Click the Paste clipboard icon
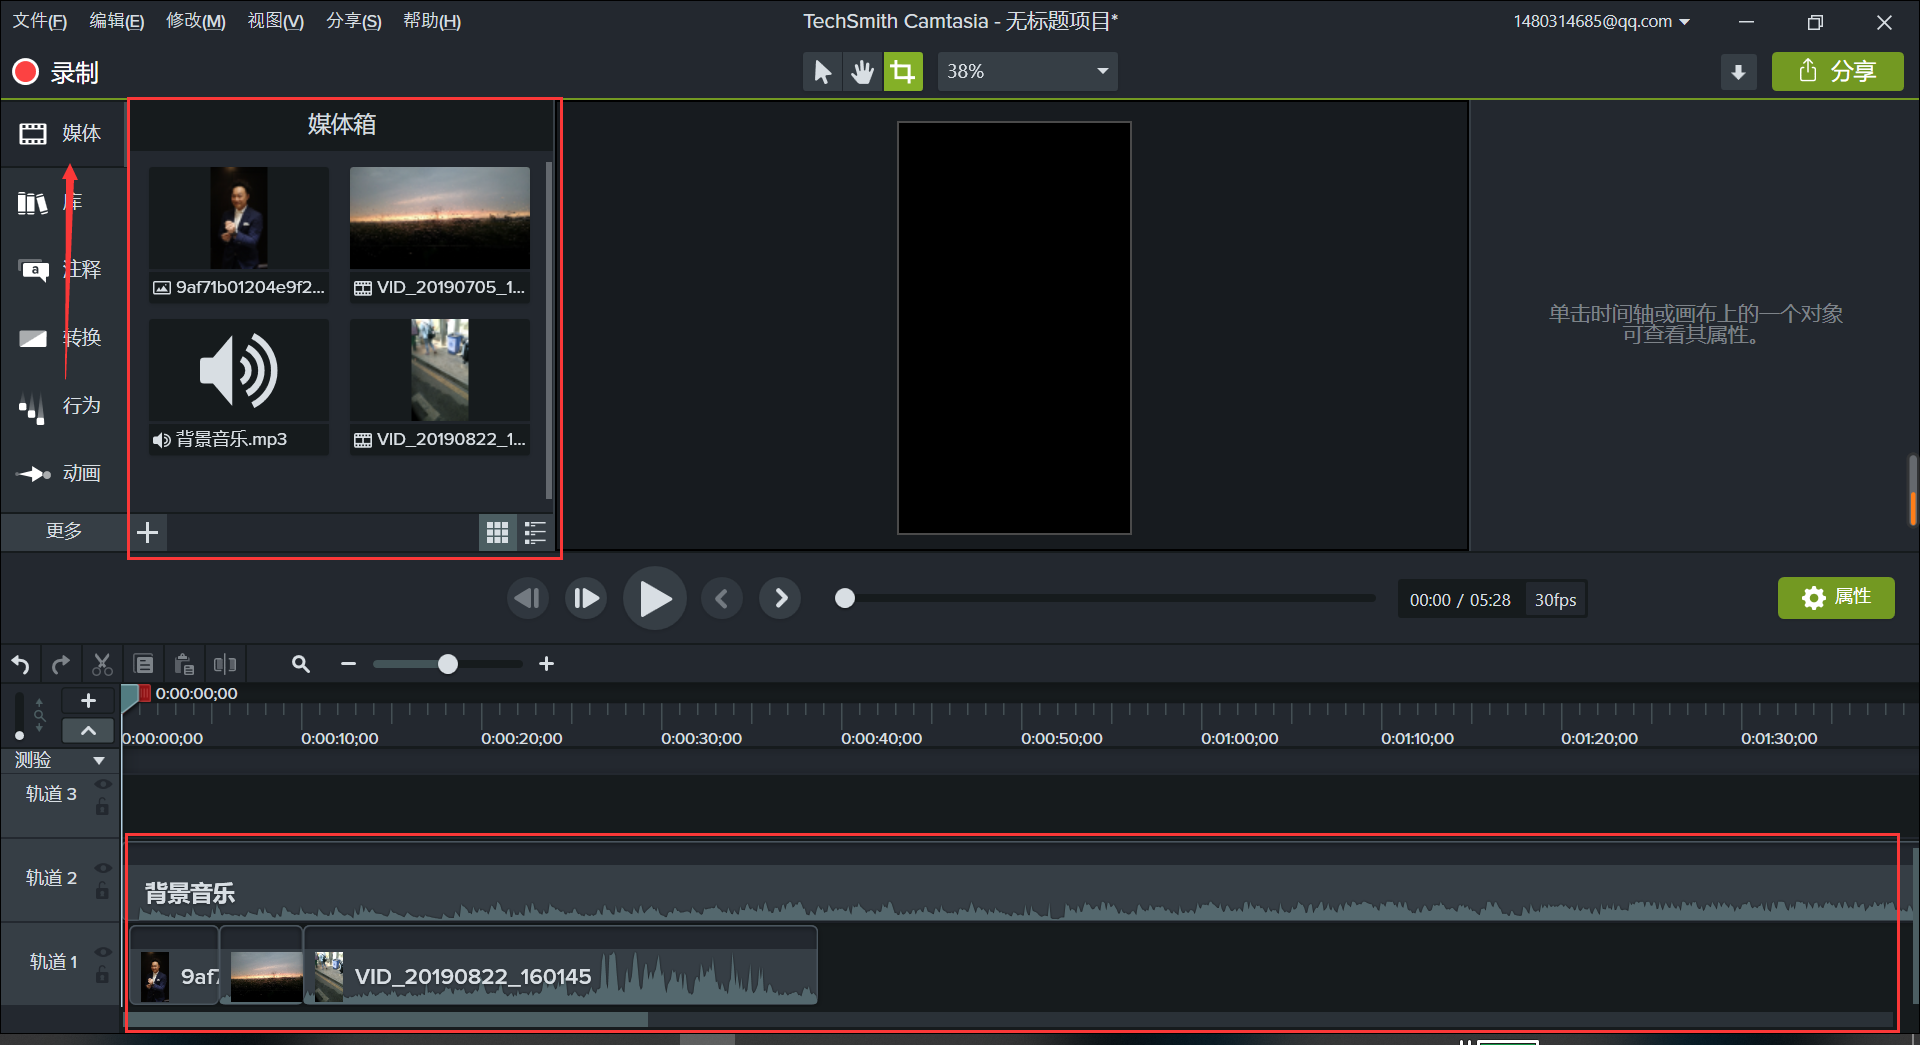1920x1045 pixels. (184, 664)
